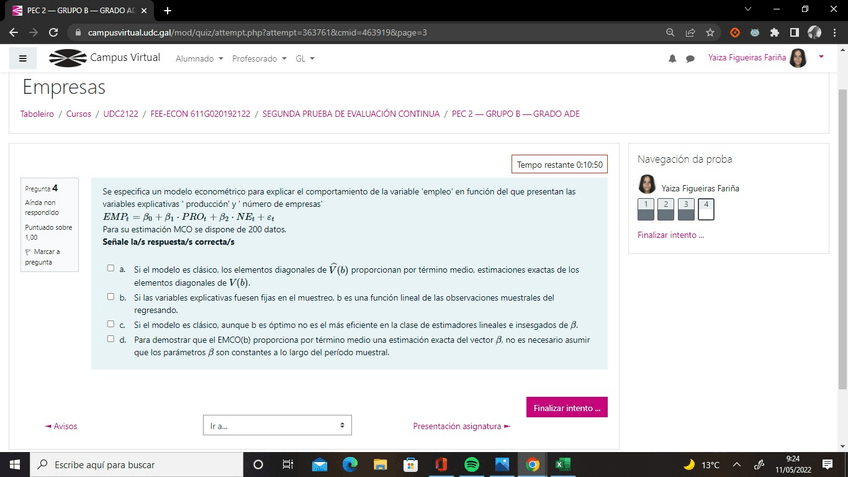Go to question 1 in quiz navigation
This screenshot has height=477, width=848.
[x=646, y=209]
